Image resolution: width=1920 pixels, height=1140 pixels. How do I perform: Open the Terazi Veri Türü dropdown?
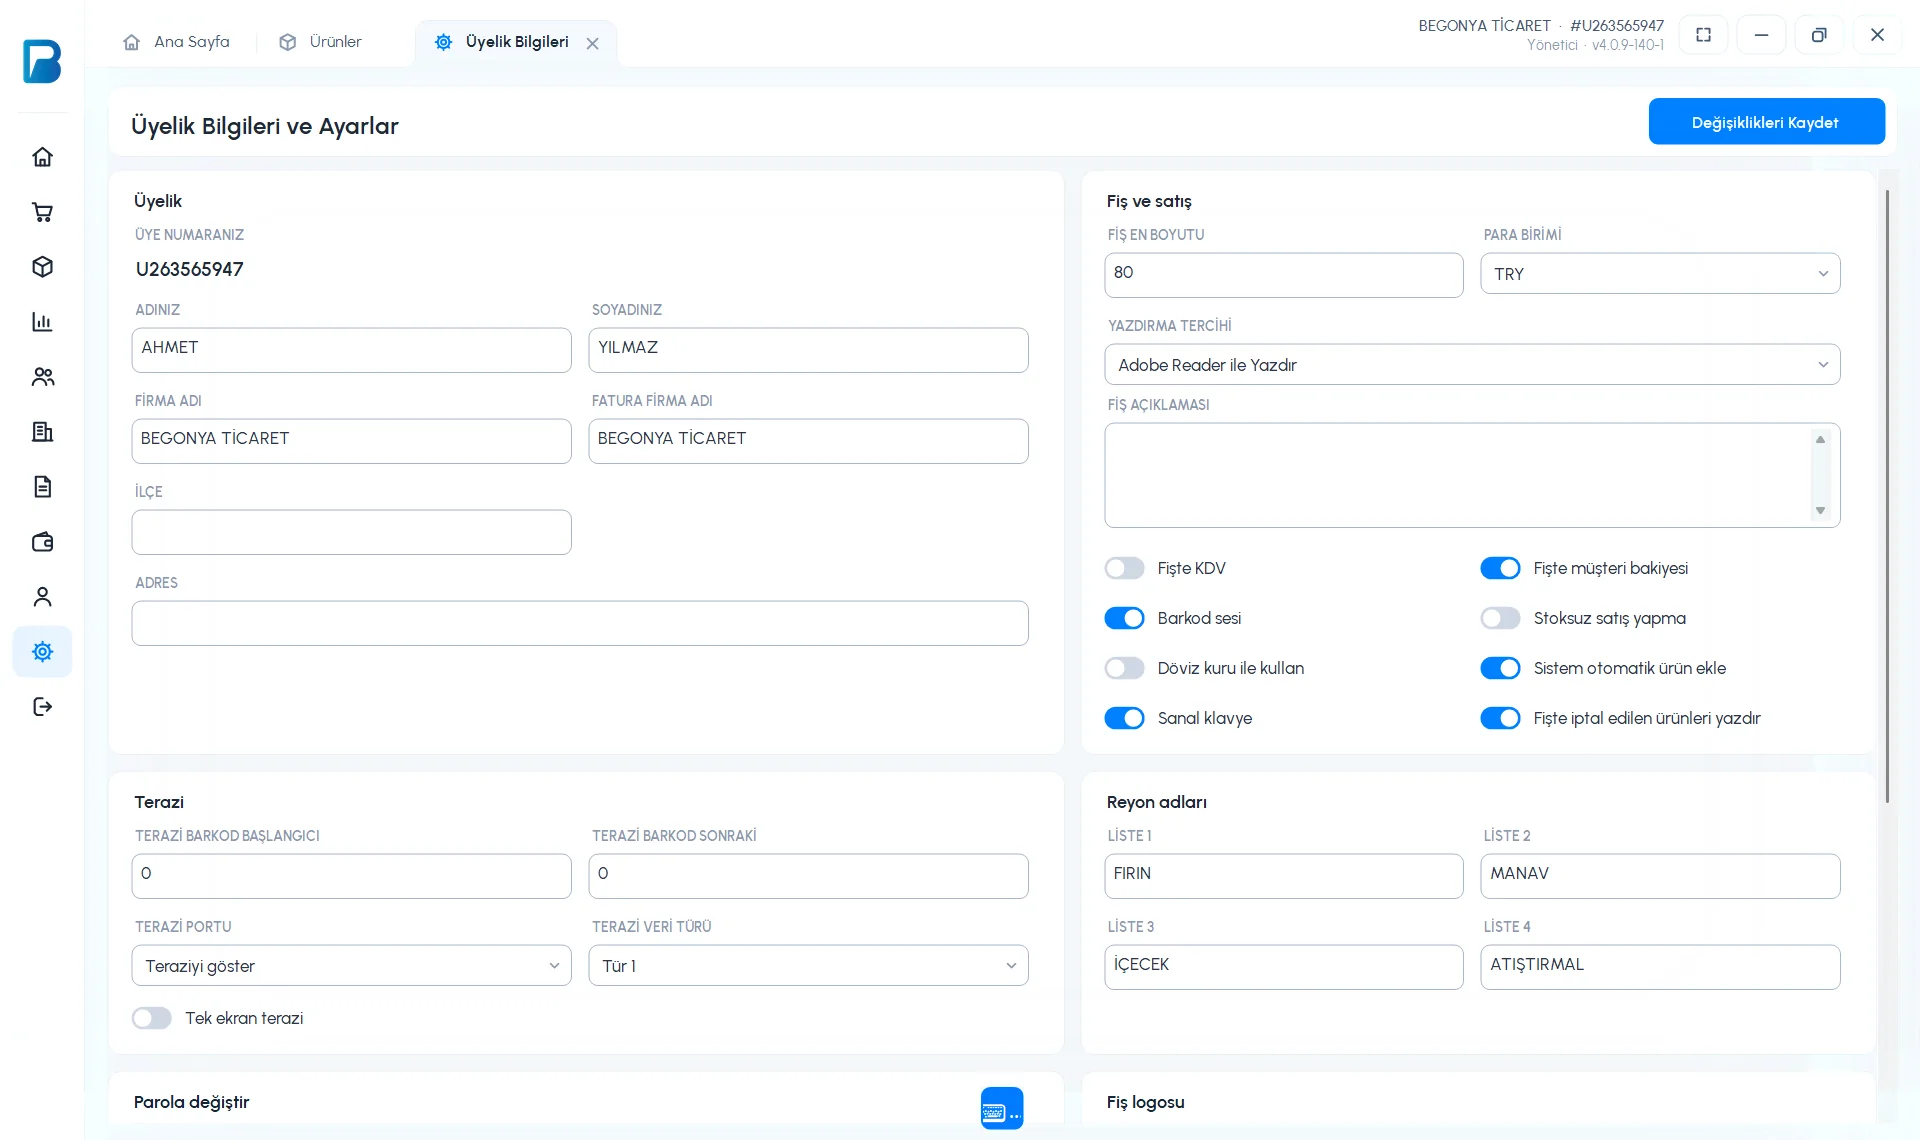pyautogui.click(x=808, y=966)
